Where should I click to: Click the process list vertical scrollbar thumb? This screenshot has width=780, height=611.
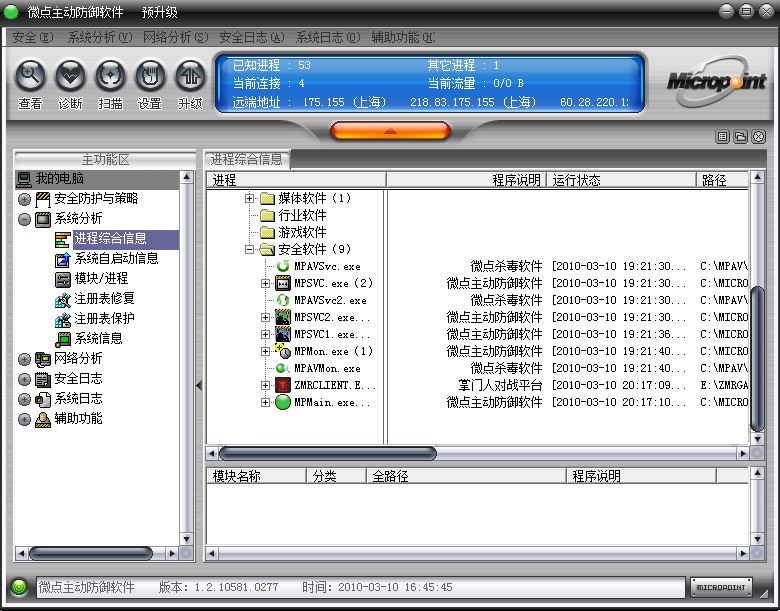pyautogui.click(x=757, y=359)
